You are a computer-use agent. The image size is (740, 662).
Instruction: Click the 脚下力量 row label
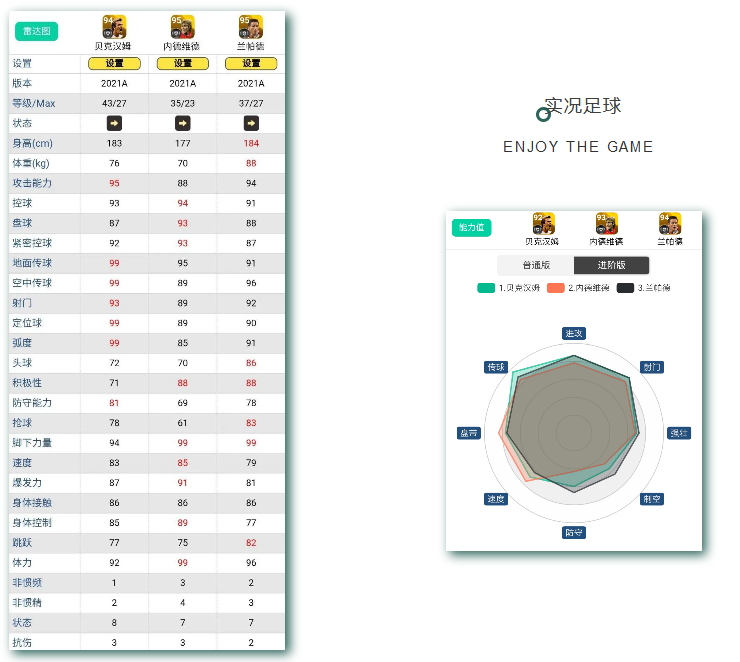[32, 443]
